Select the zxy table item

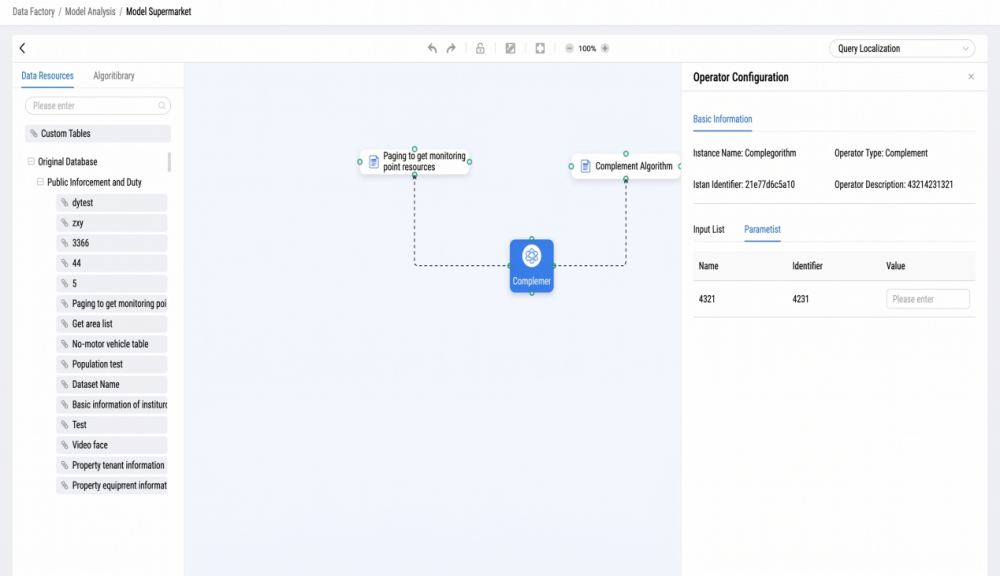(x=112, y=223)
